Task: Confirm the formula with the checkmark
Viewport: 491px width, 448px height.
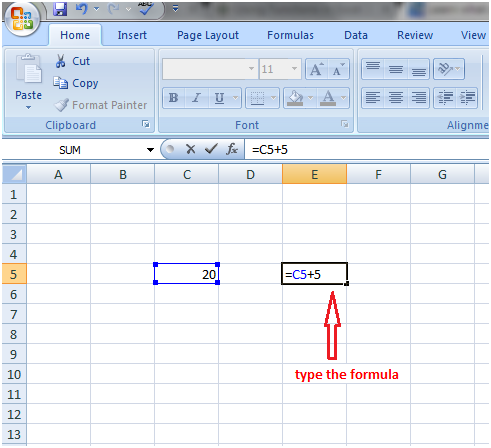Action: pos(211,149)
